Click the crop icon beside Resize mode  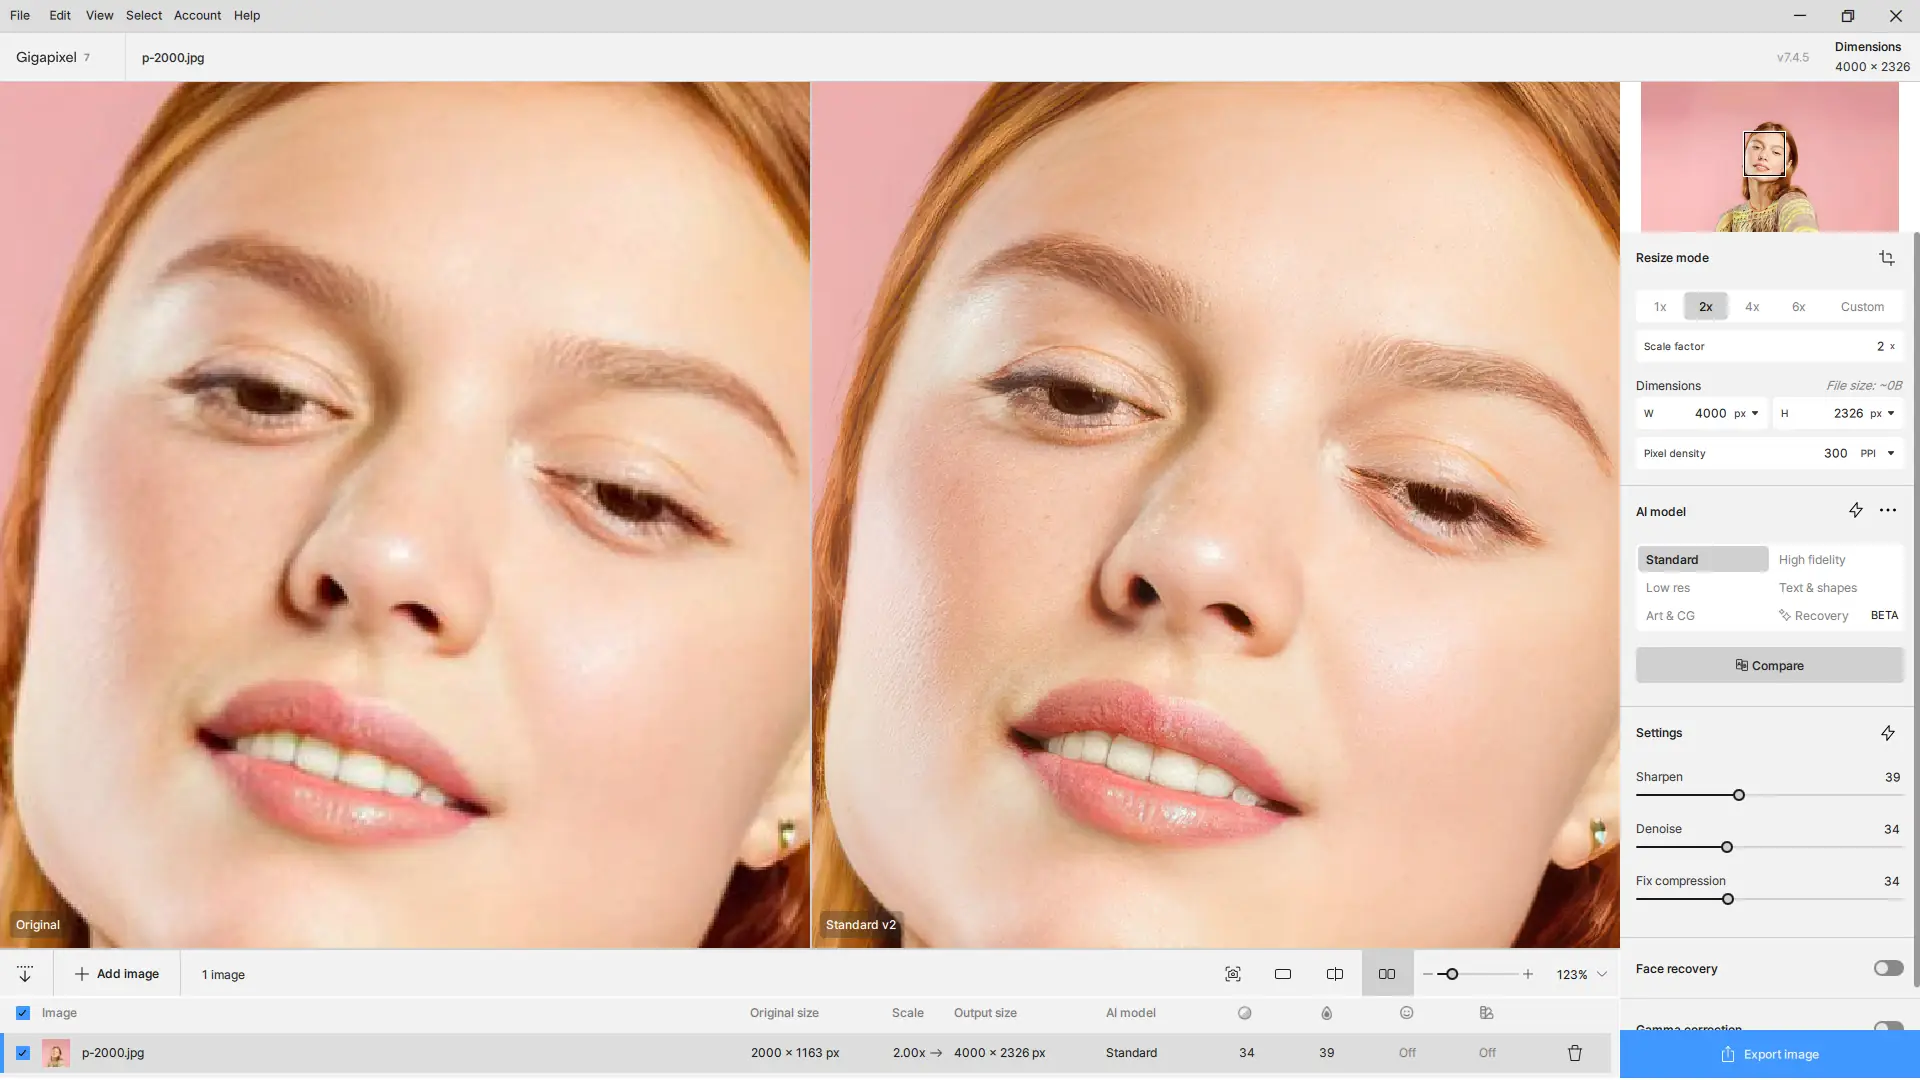1886,258
